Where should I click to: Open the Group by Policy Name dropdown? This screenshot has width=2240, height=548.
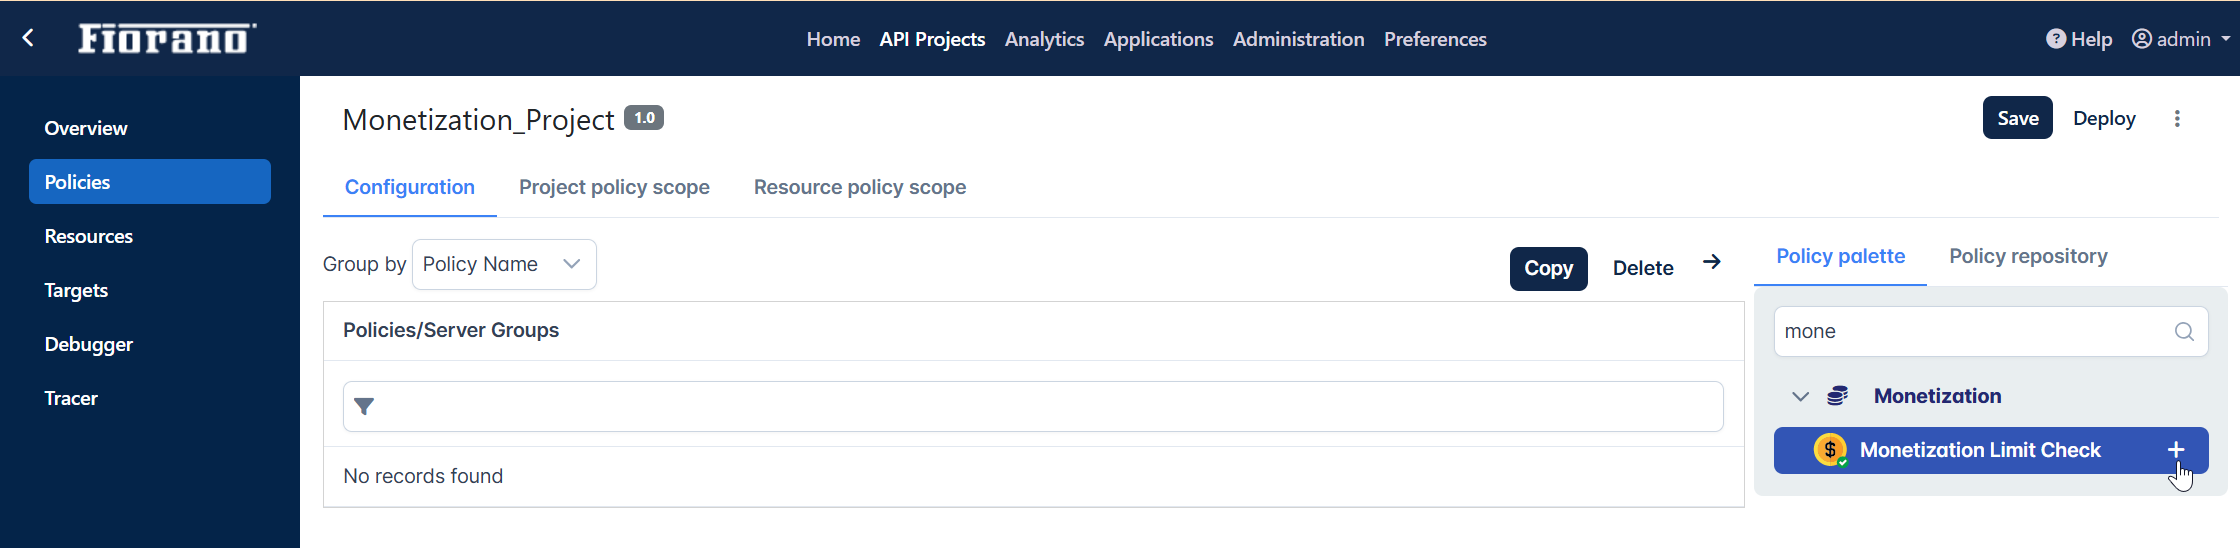(x=504, y=264)
